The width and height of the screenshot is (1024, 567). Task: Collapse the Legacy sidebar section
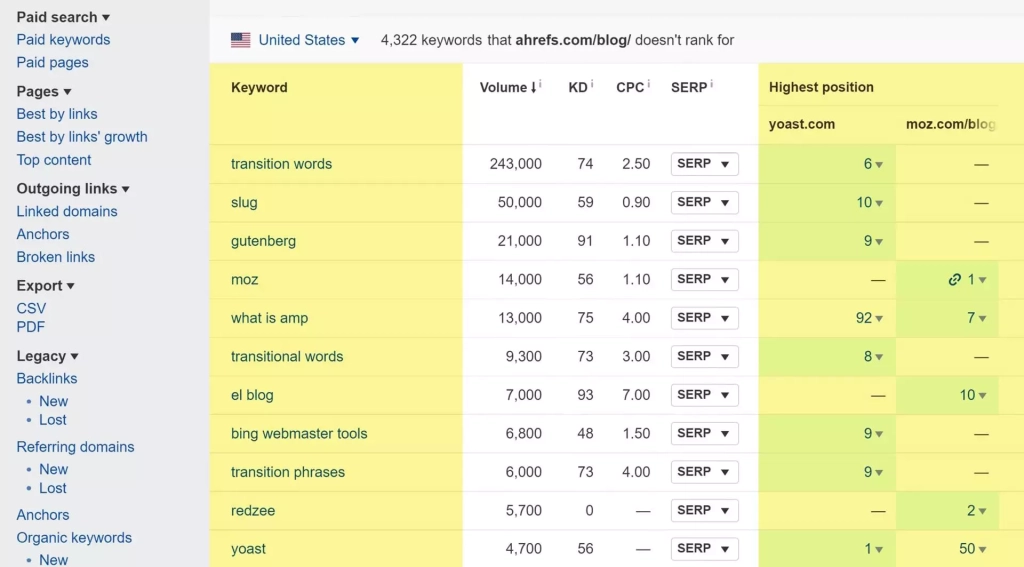point(47,356)
